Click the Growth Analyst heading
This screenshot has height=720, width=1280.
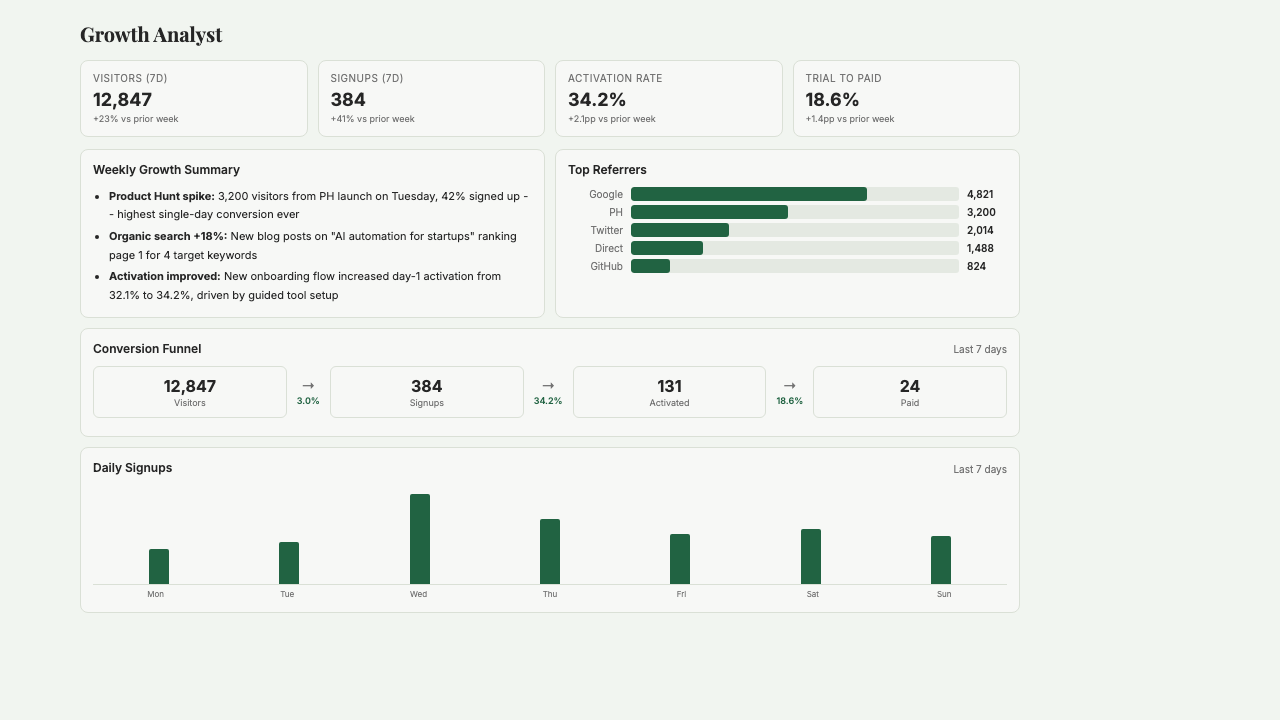[x=151, y=34]
